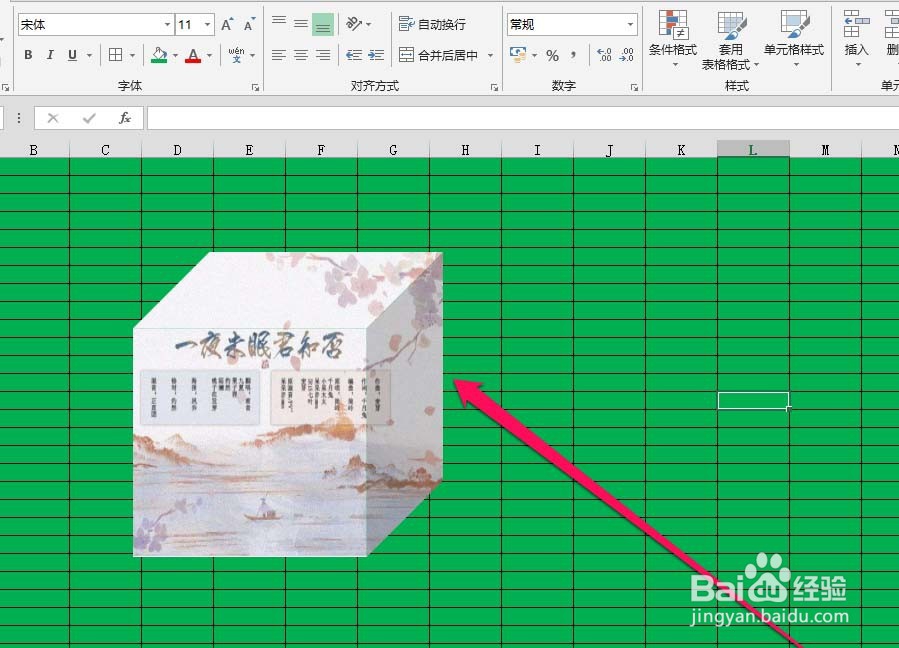Select column D header
This screenshot has width=899, height=648.
tap(177, 150)
